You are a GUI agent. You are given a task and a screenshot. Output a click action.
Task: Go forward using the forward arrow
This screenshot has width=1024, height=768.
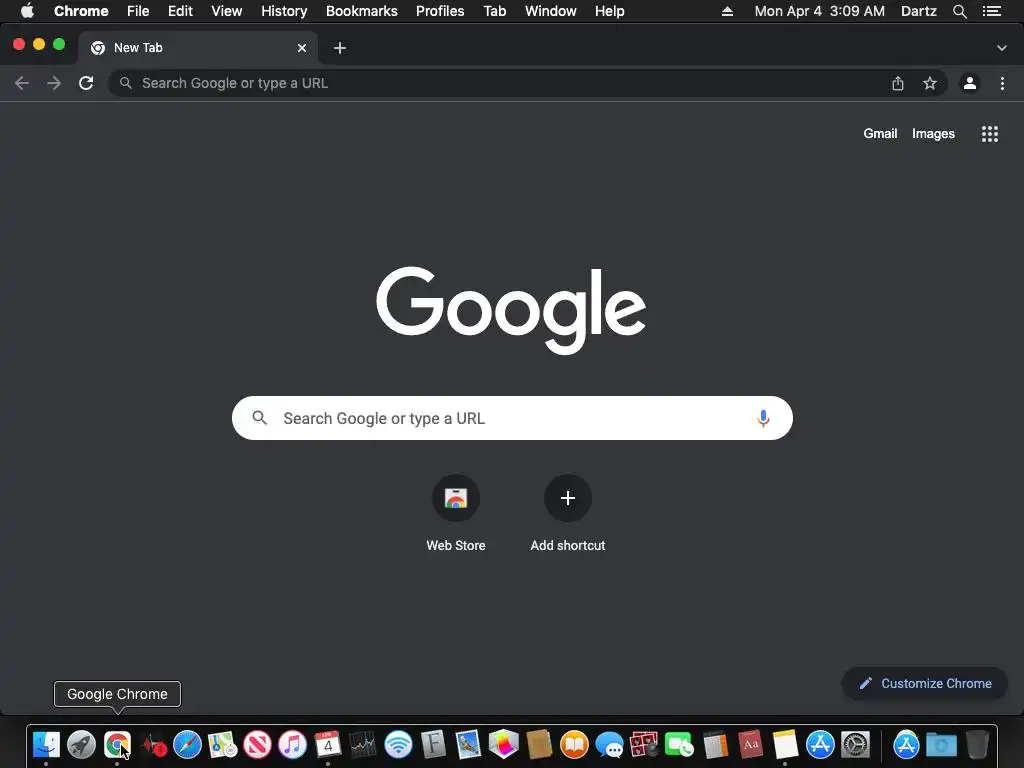(54, 83)
